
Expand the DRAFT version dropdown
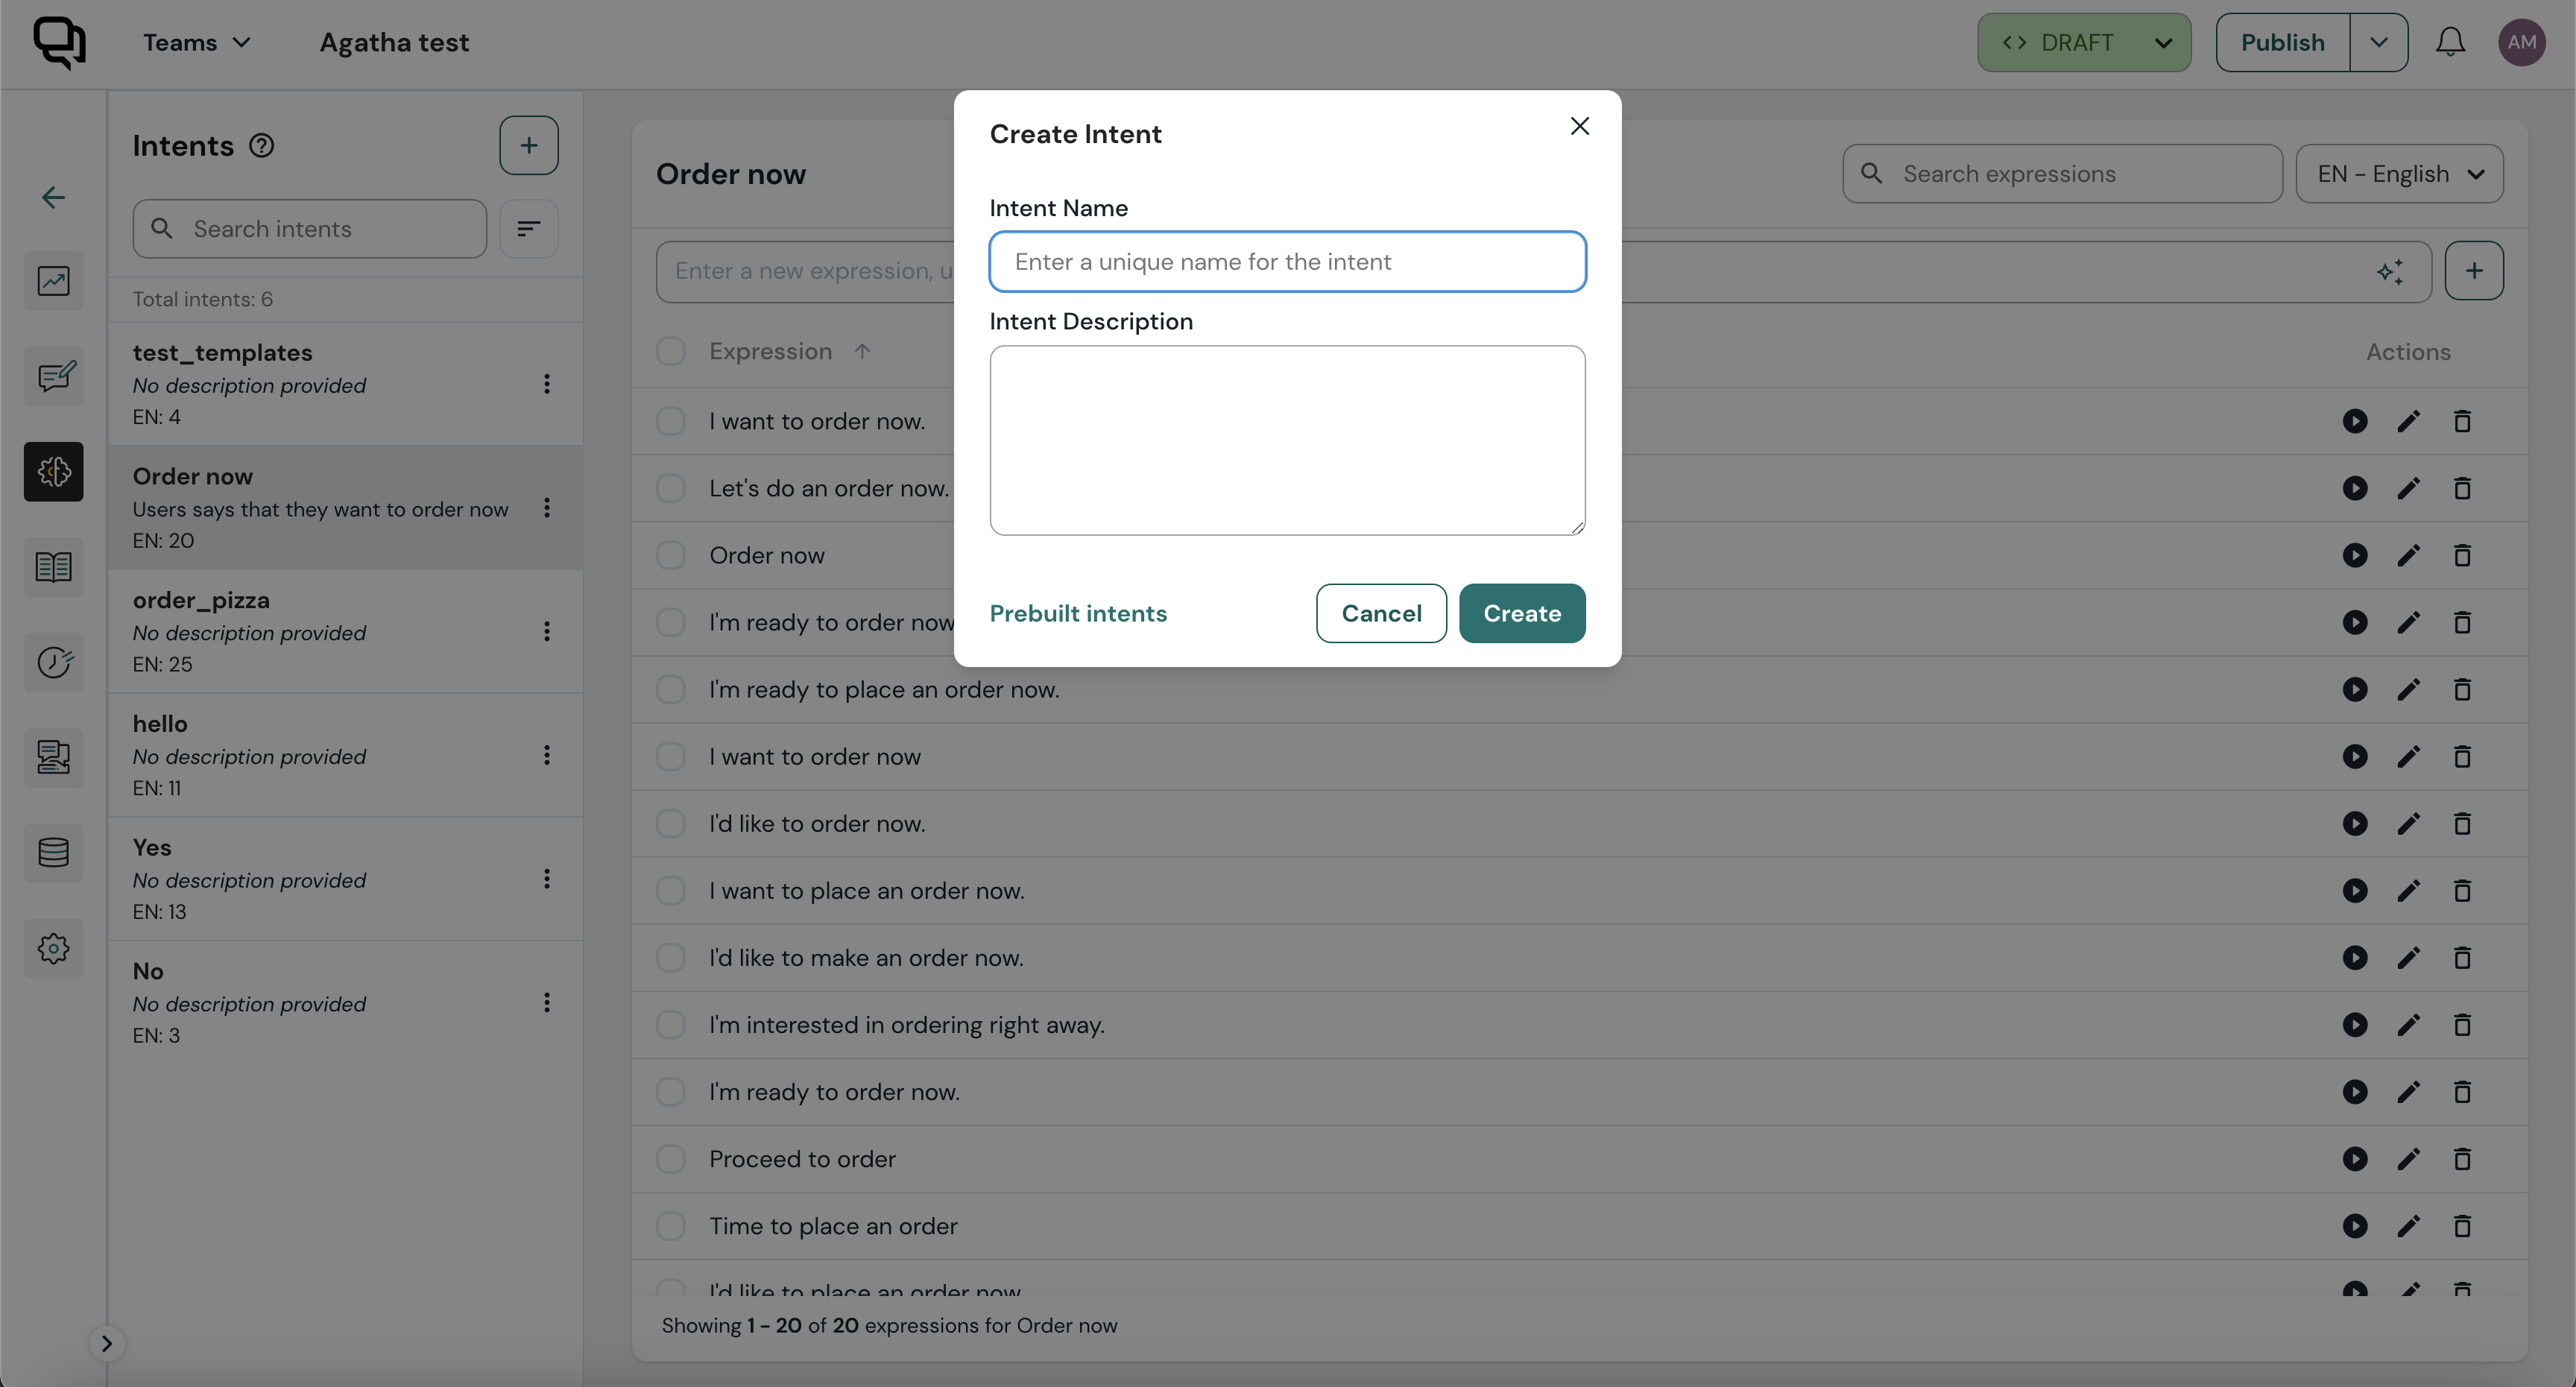(2162, 43)
